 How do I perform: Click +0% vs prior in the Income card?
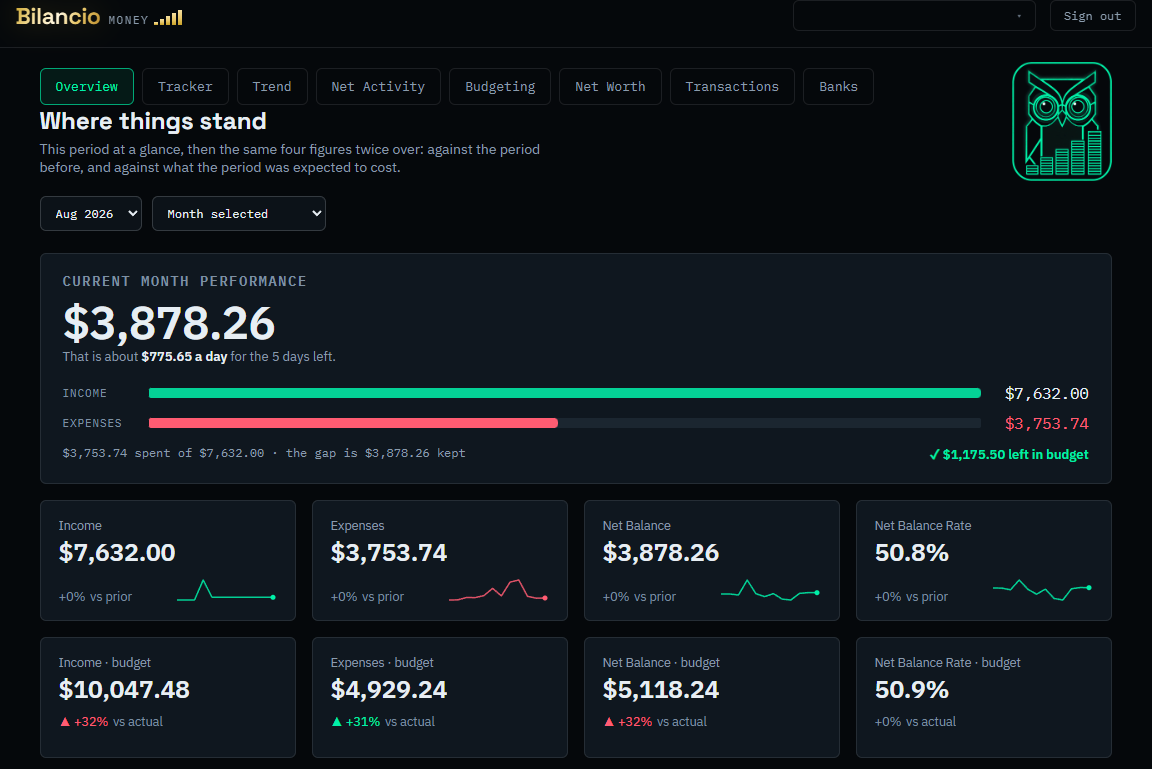[x=95, y=596]
